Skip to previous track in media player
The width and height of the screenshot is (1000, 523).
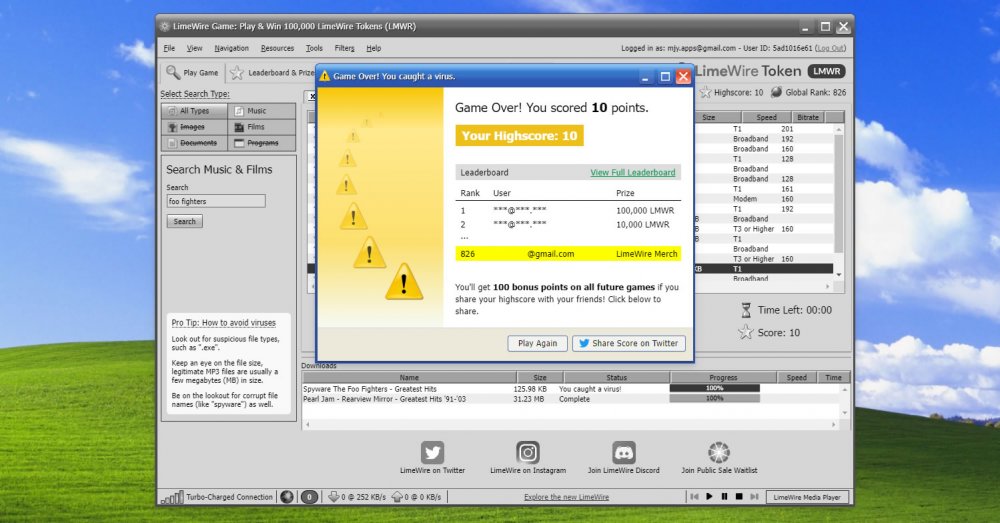pos(695,496)
